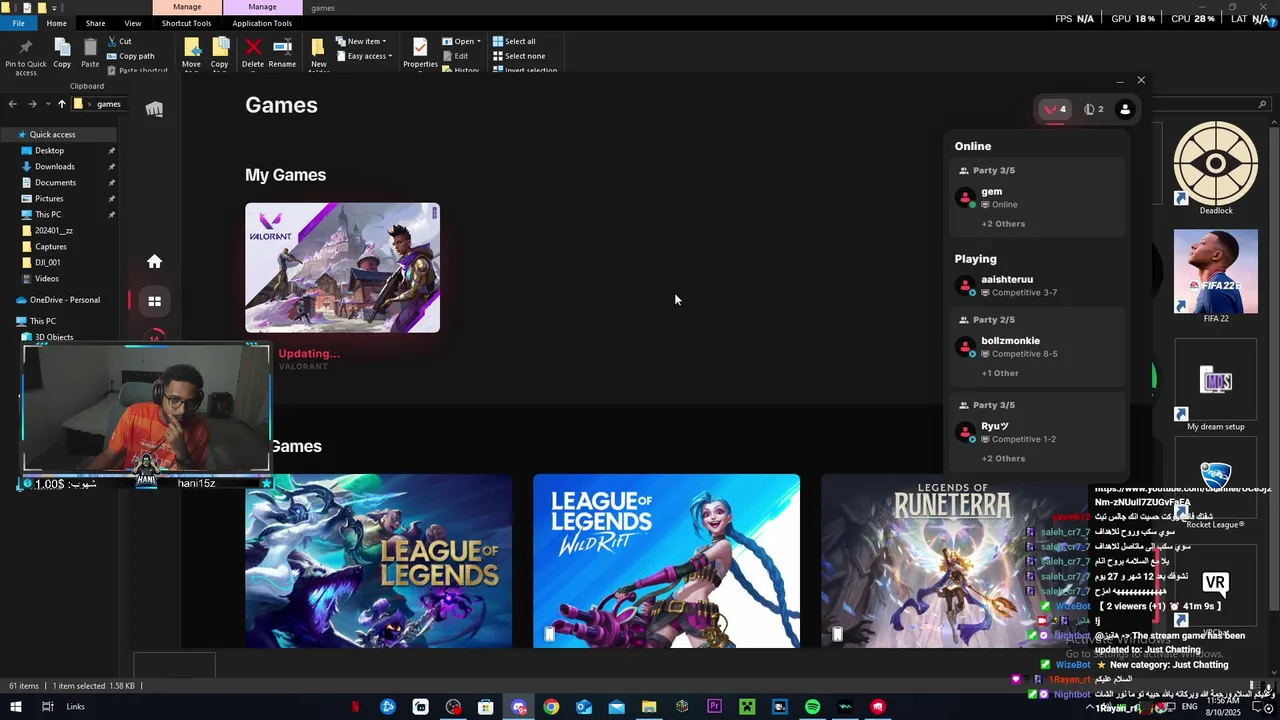Open Premiere Pro from the taskbar
This screenshot has height=720, width=1280.
click(x=714, y=707)
